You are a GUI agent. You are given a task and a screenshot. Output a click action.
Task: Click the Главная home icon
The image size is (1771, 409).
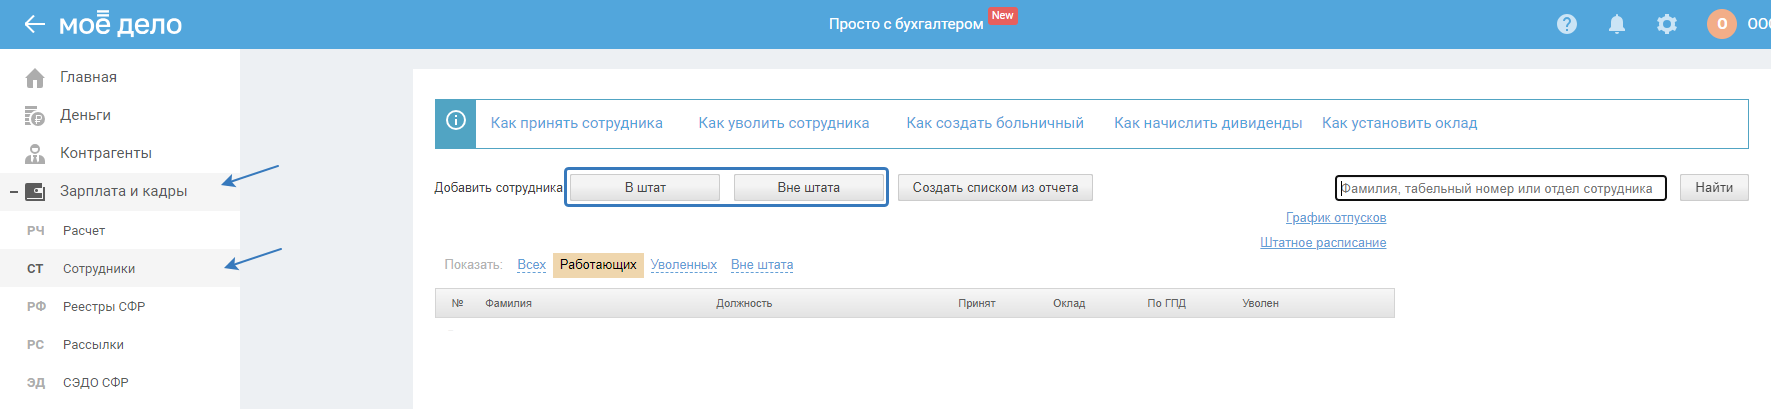(x=35, y=78)
